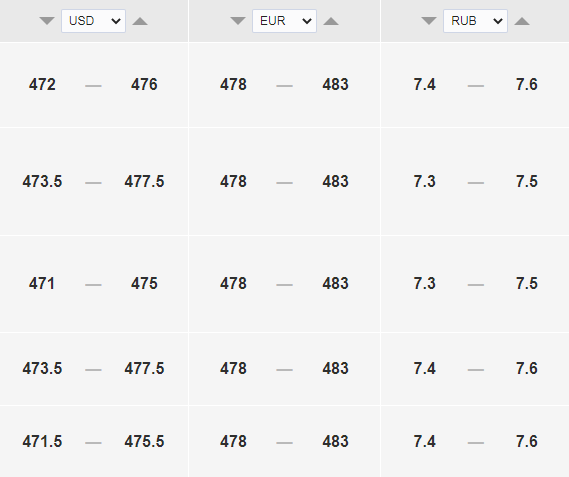Image resolution: width=569 pixels, height=477 pixels.
Task: Click second row 477.5 USD sell rate
Action: 144,182
